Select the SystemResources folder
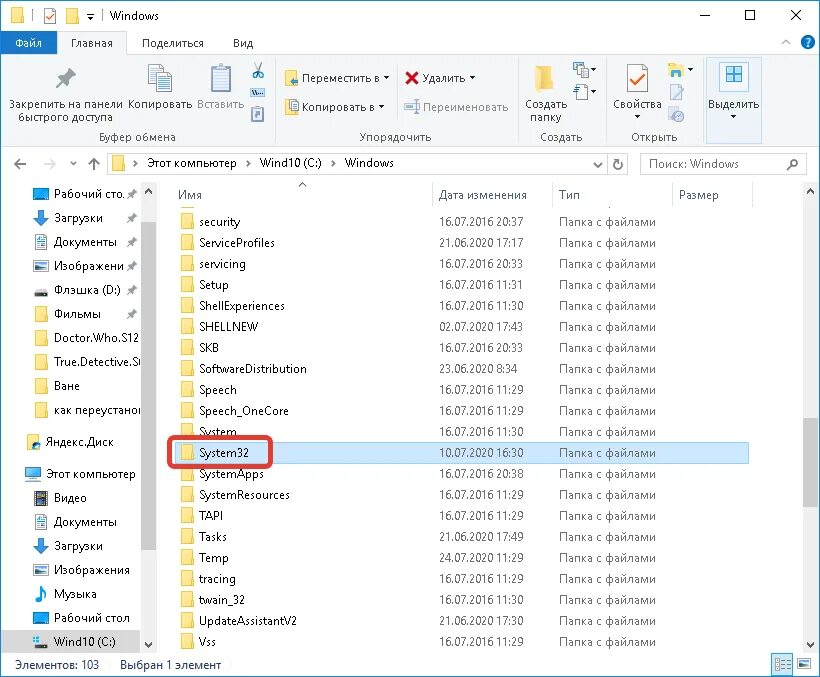The height and width of the screenshot is (677, 820). pyautogui.click(x=460, y=495)
